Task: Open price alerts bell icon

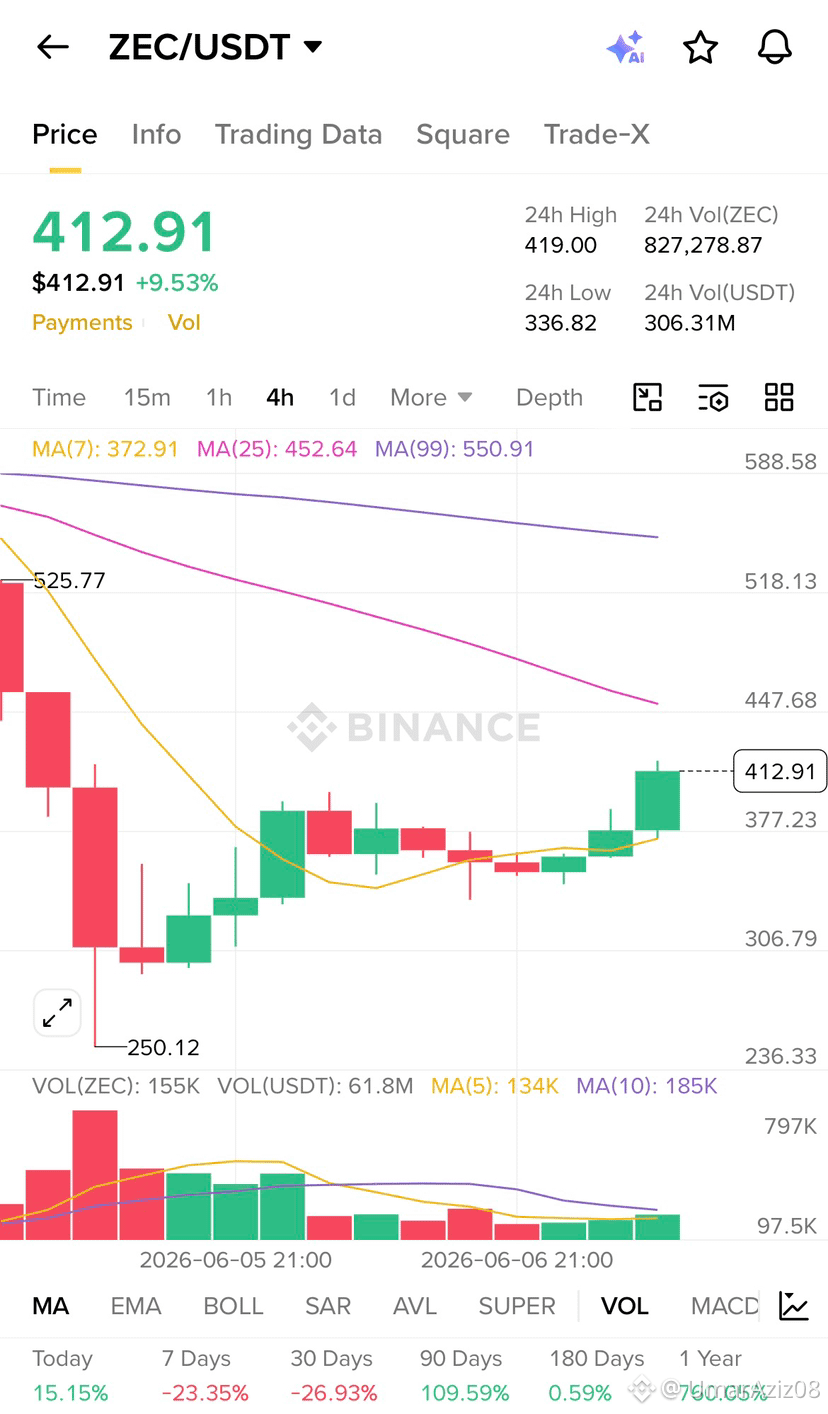Action: pyautogui.click(x=775, y=47)
